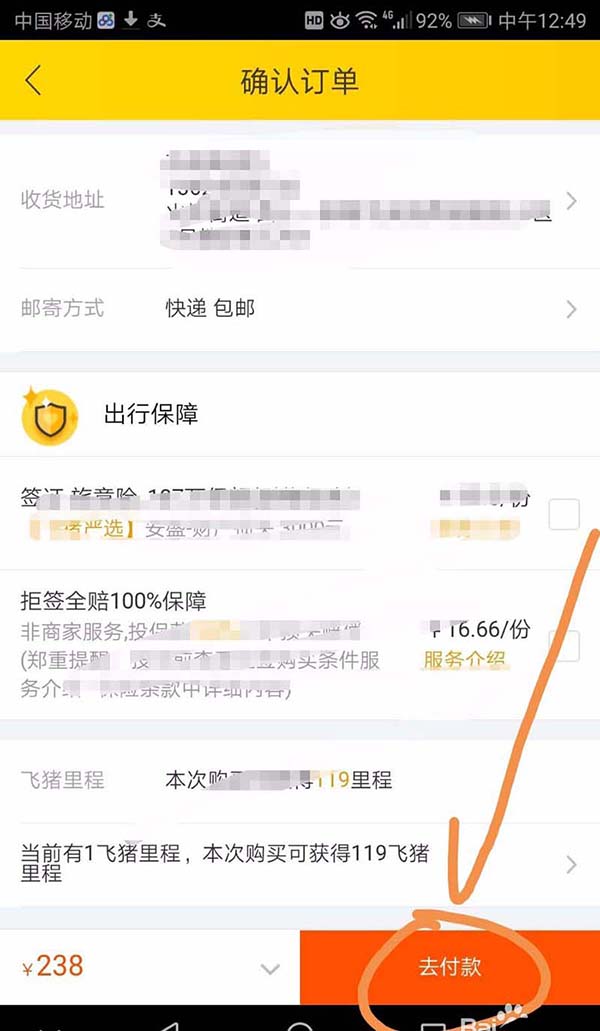Tap the back arrow icon

click(33, 81)
